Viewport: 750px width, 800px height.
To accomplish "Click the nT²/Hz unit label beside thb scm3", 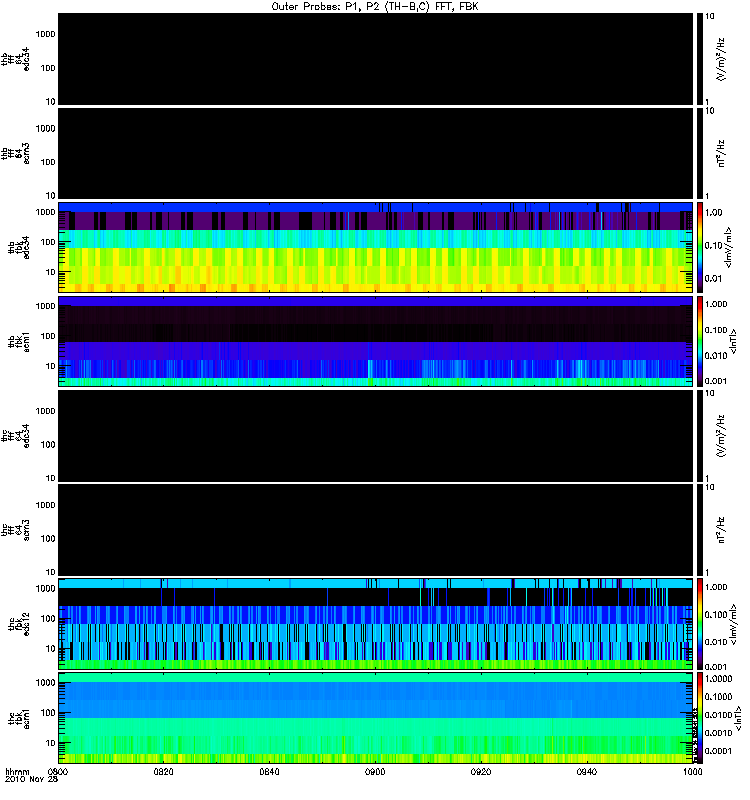I will (721, 154).
